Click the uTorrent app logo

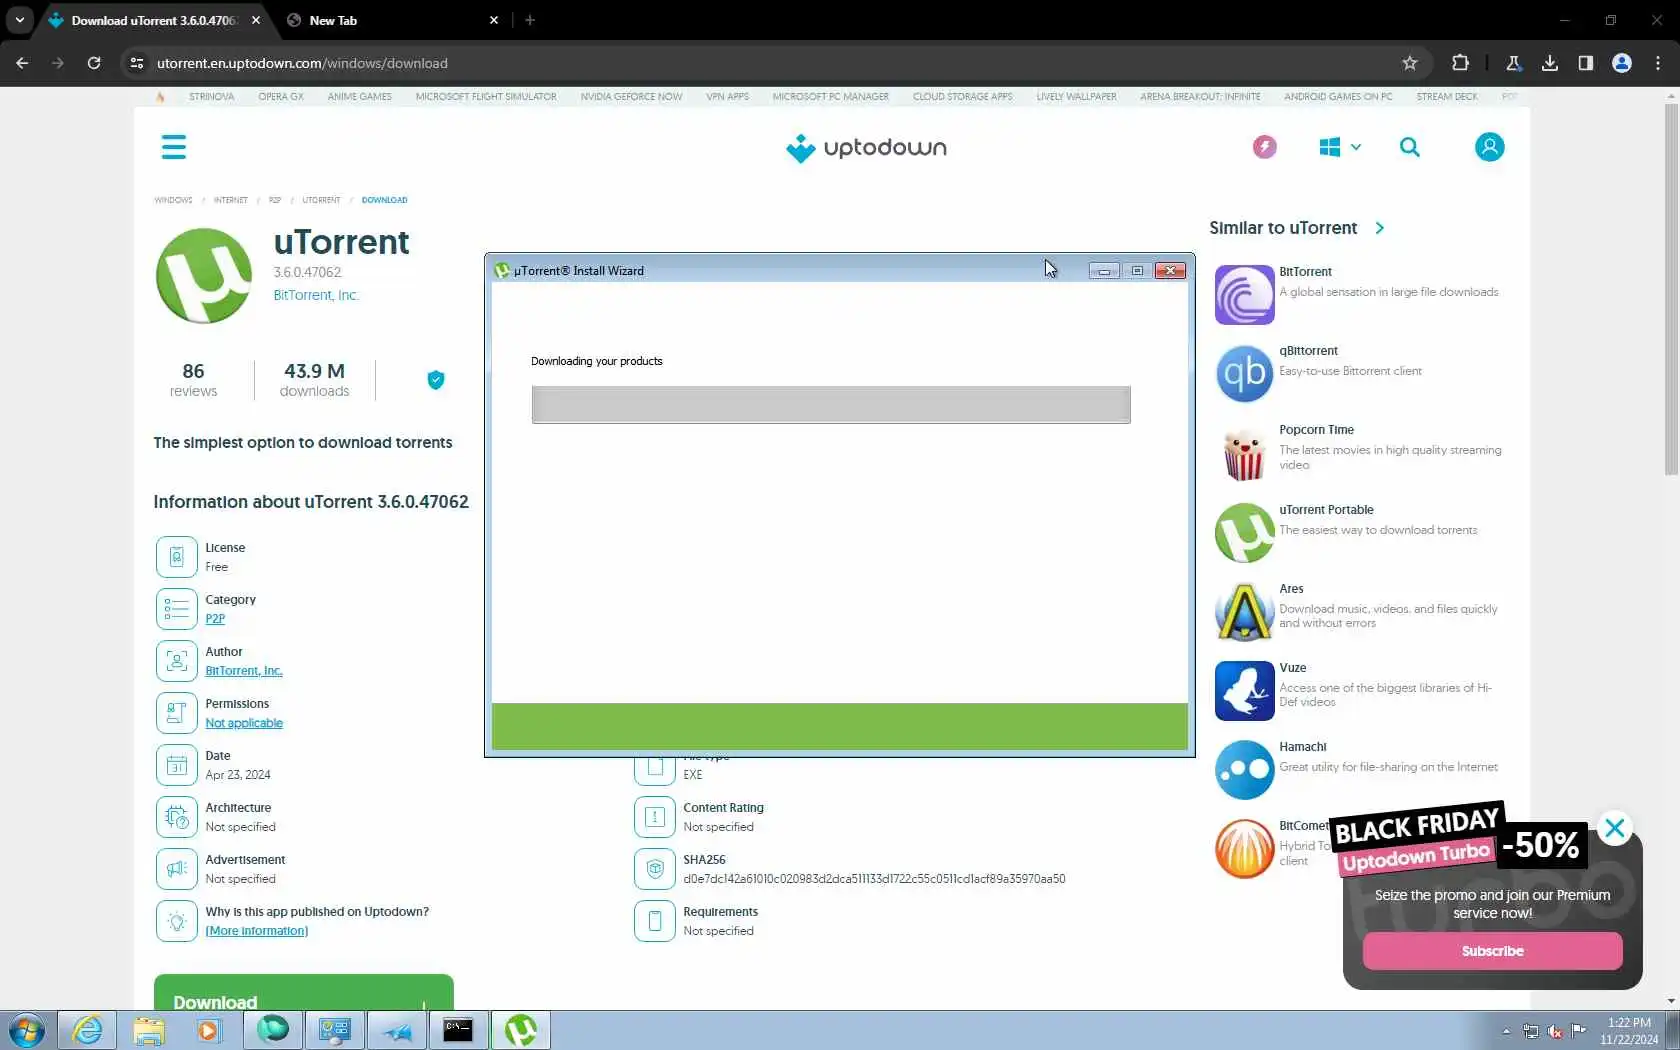click(x=204, y=276)
